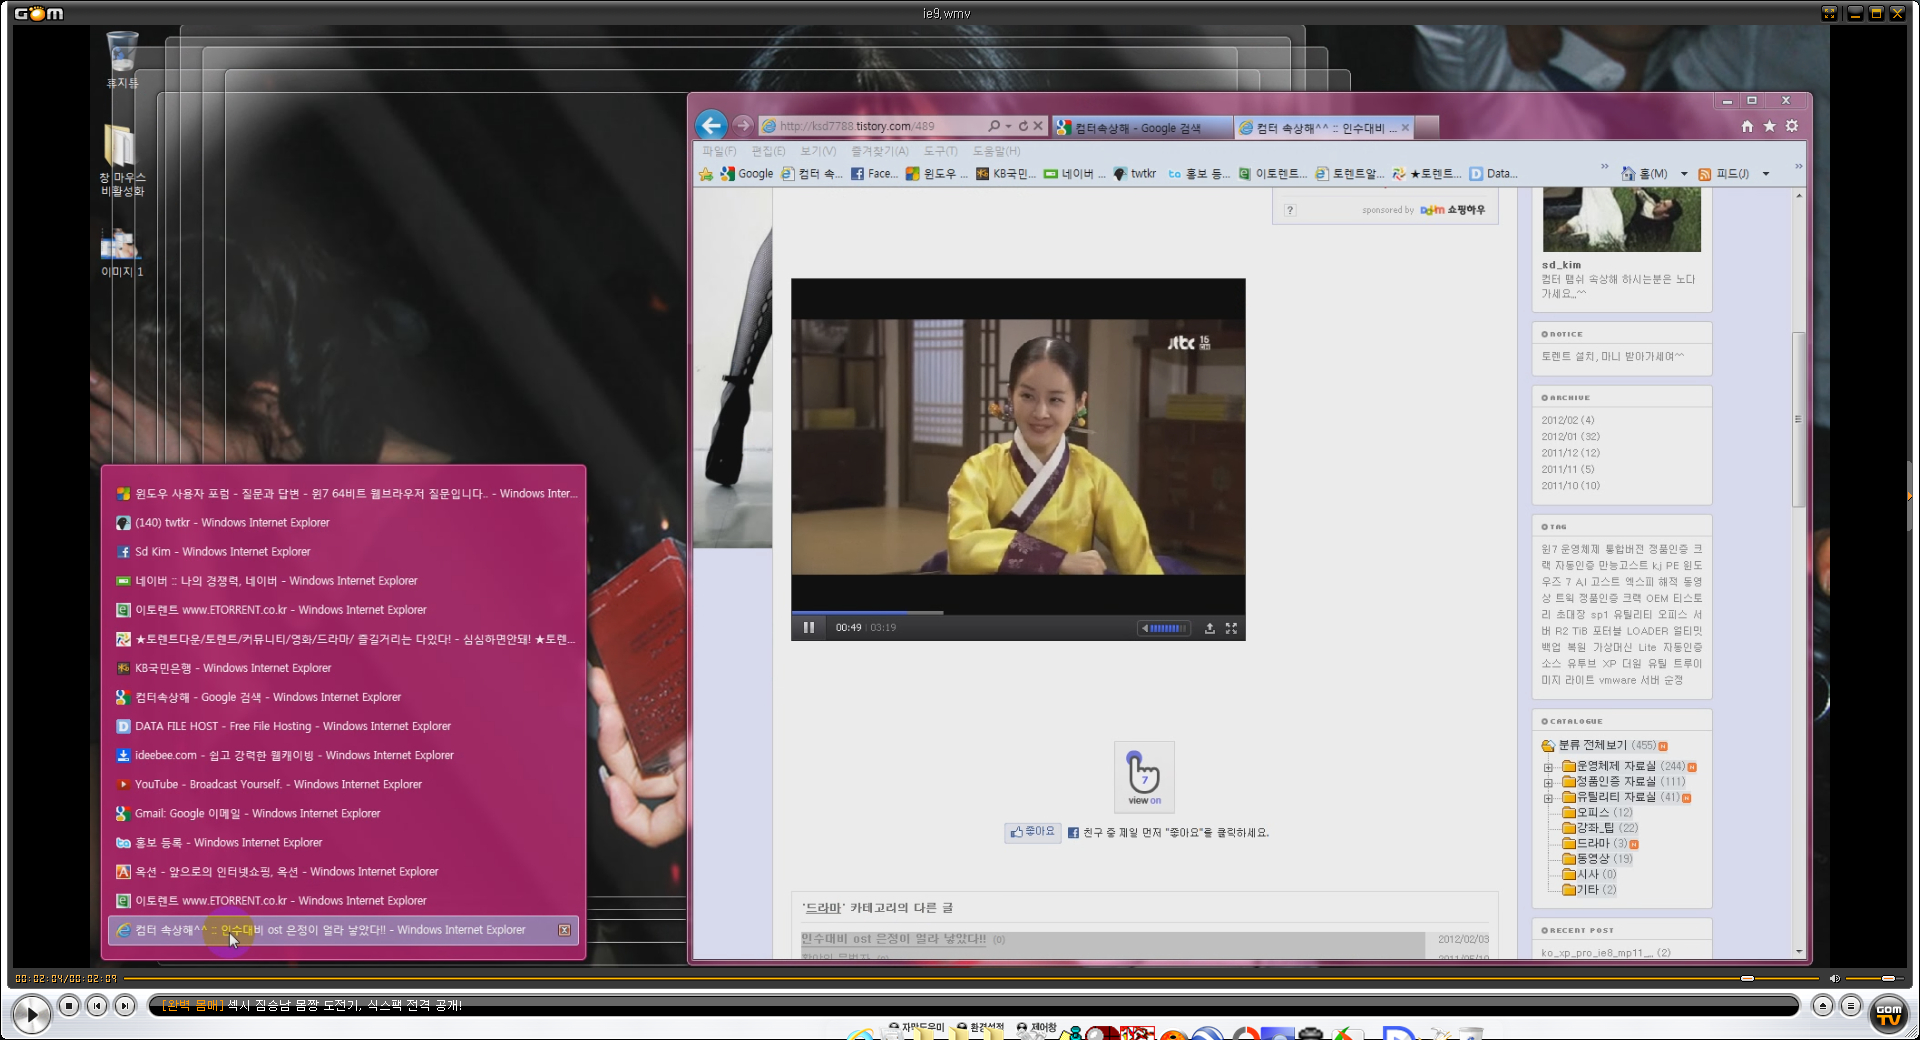The image size is (1920, 1040).
Task: Stop playback in GOM player
Action: pyautogui.click(x=69, y=1006)
